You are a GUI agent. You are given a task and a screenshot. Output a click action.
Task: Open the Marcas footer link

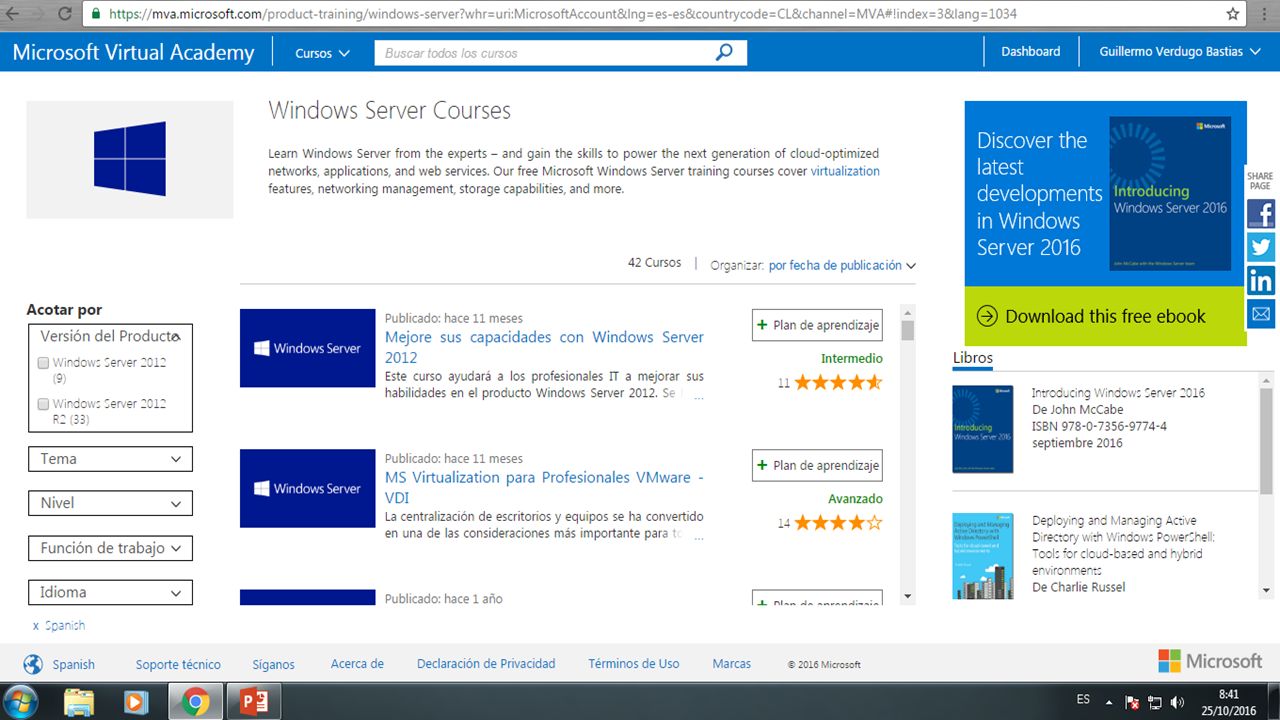[731, 664]
